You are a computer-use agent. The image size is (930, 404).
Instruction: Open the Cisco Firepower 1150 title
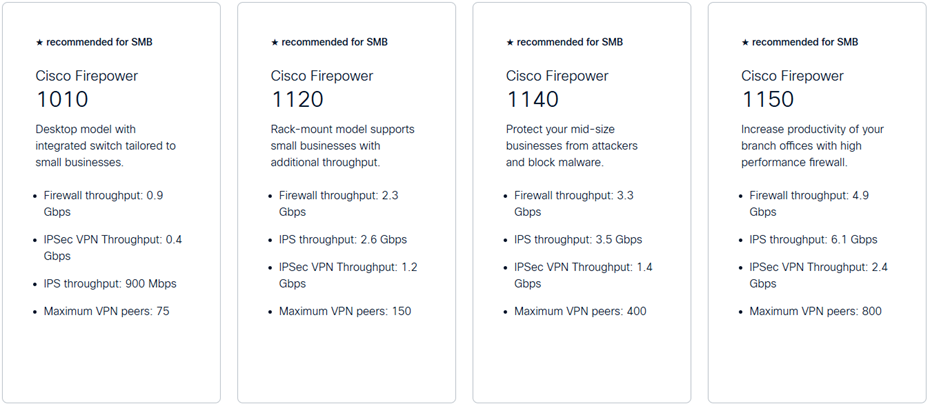792,90
